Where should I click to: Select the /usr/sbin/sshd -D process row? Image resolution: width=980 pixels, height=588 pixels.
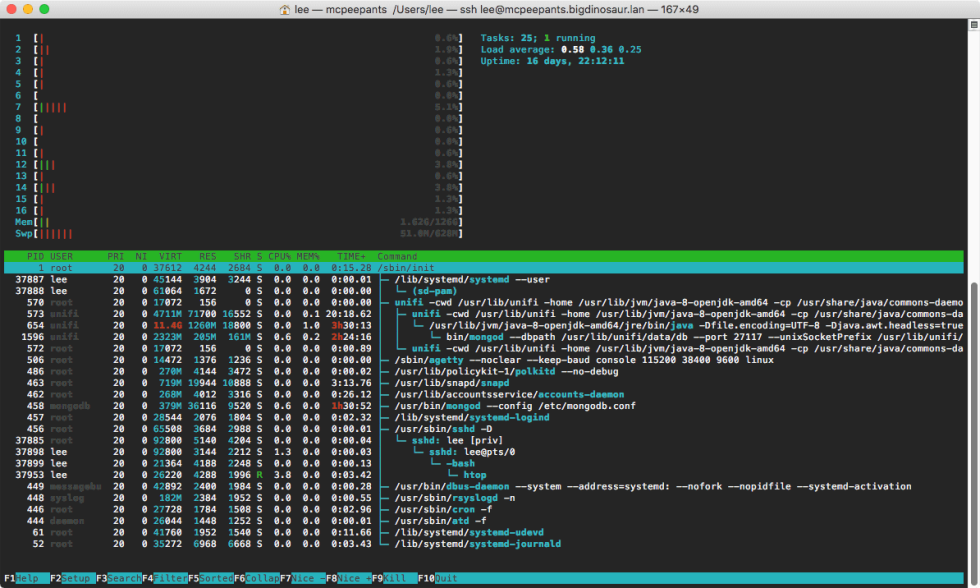(x=484, y=429)
